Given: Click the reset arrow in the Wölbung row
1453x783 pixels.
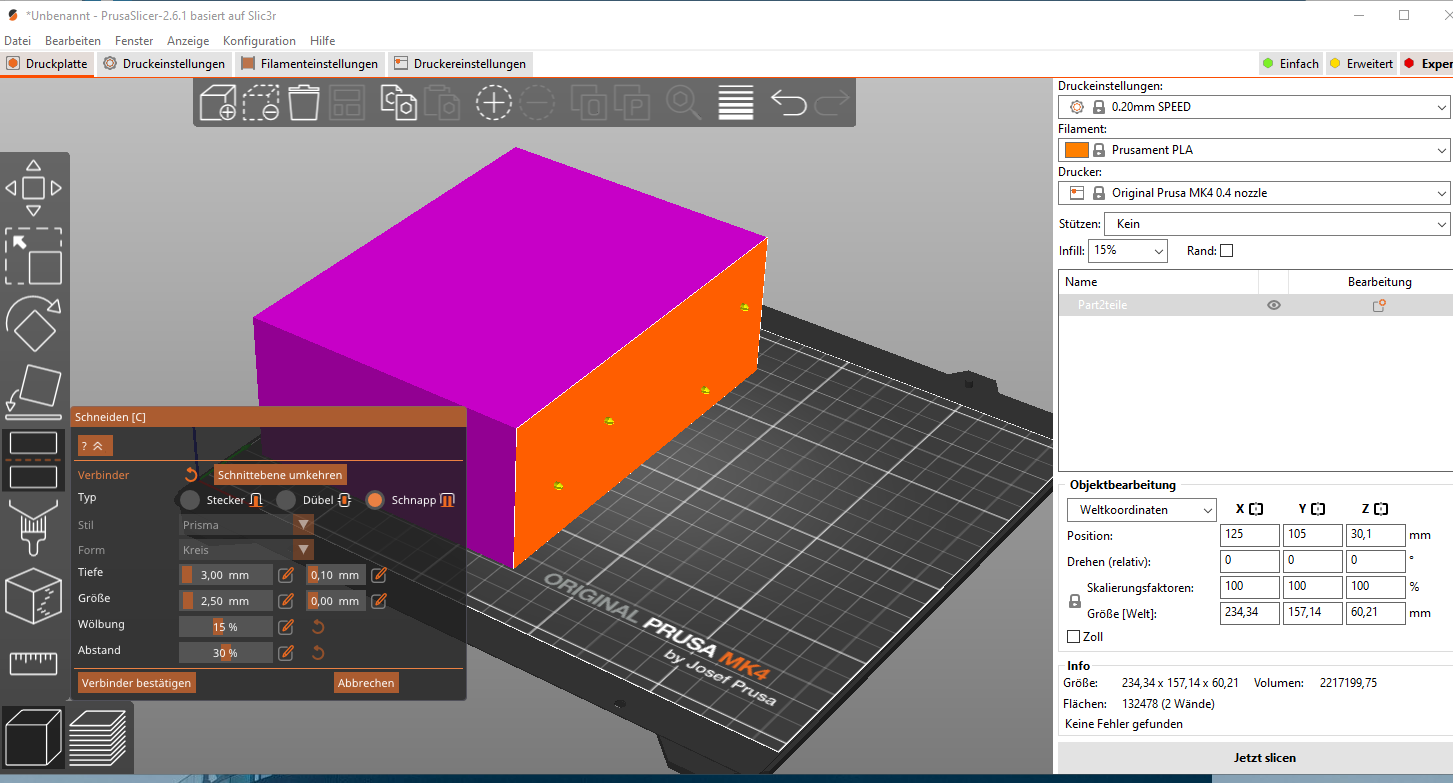Looking at the screenshot, I should click(x=318, y=627).
